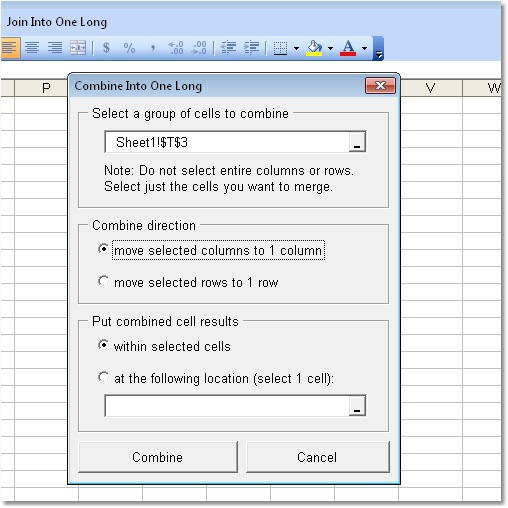
Task: Open the Toolbar Options arrow at toolbar end
Action: [x=378, y=49]
